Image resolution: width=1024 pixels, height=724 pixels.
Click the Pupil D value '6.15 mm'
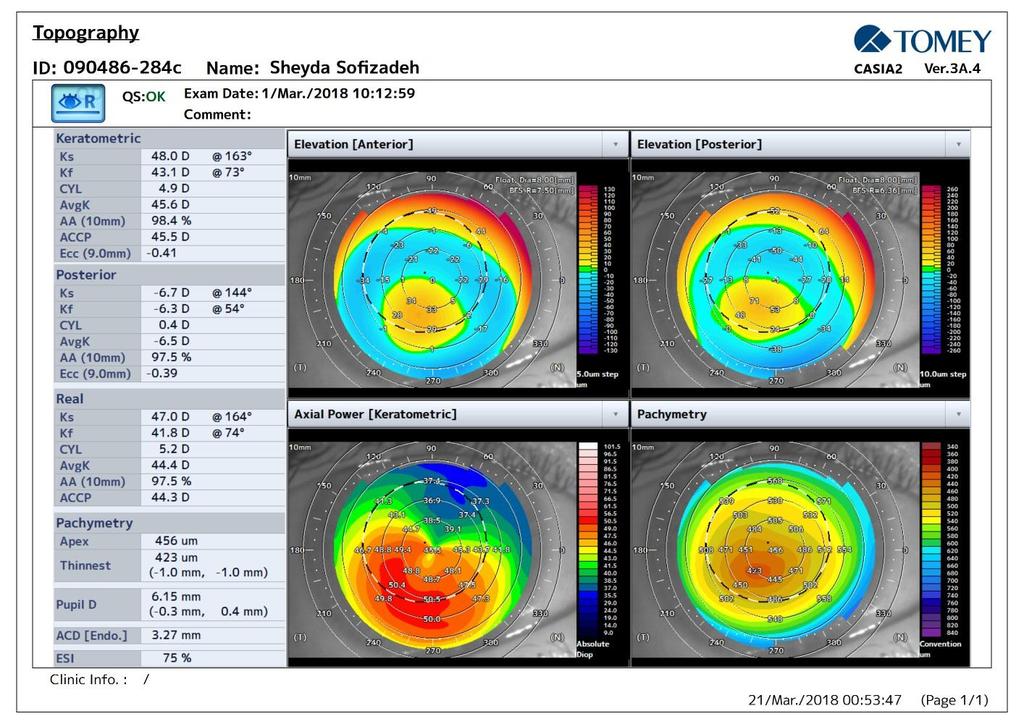[176, 596]
